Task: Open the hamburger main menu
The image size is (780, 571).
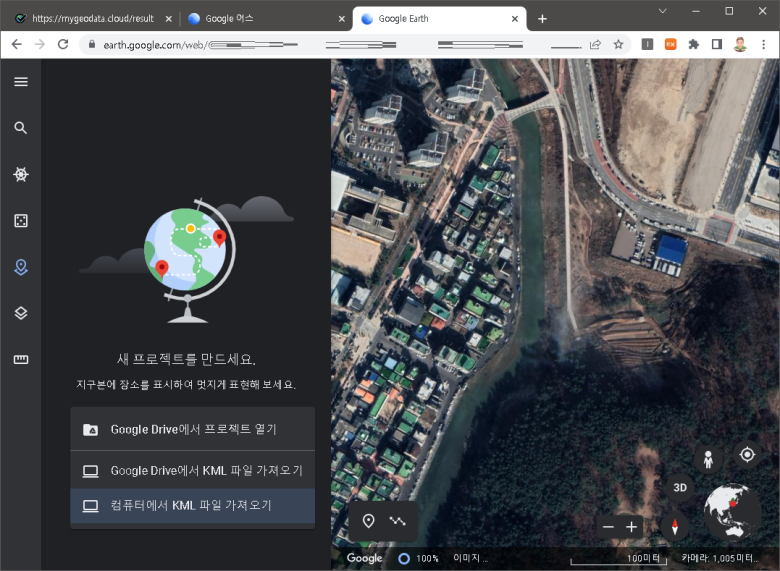Action: coord(21,82)
